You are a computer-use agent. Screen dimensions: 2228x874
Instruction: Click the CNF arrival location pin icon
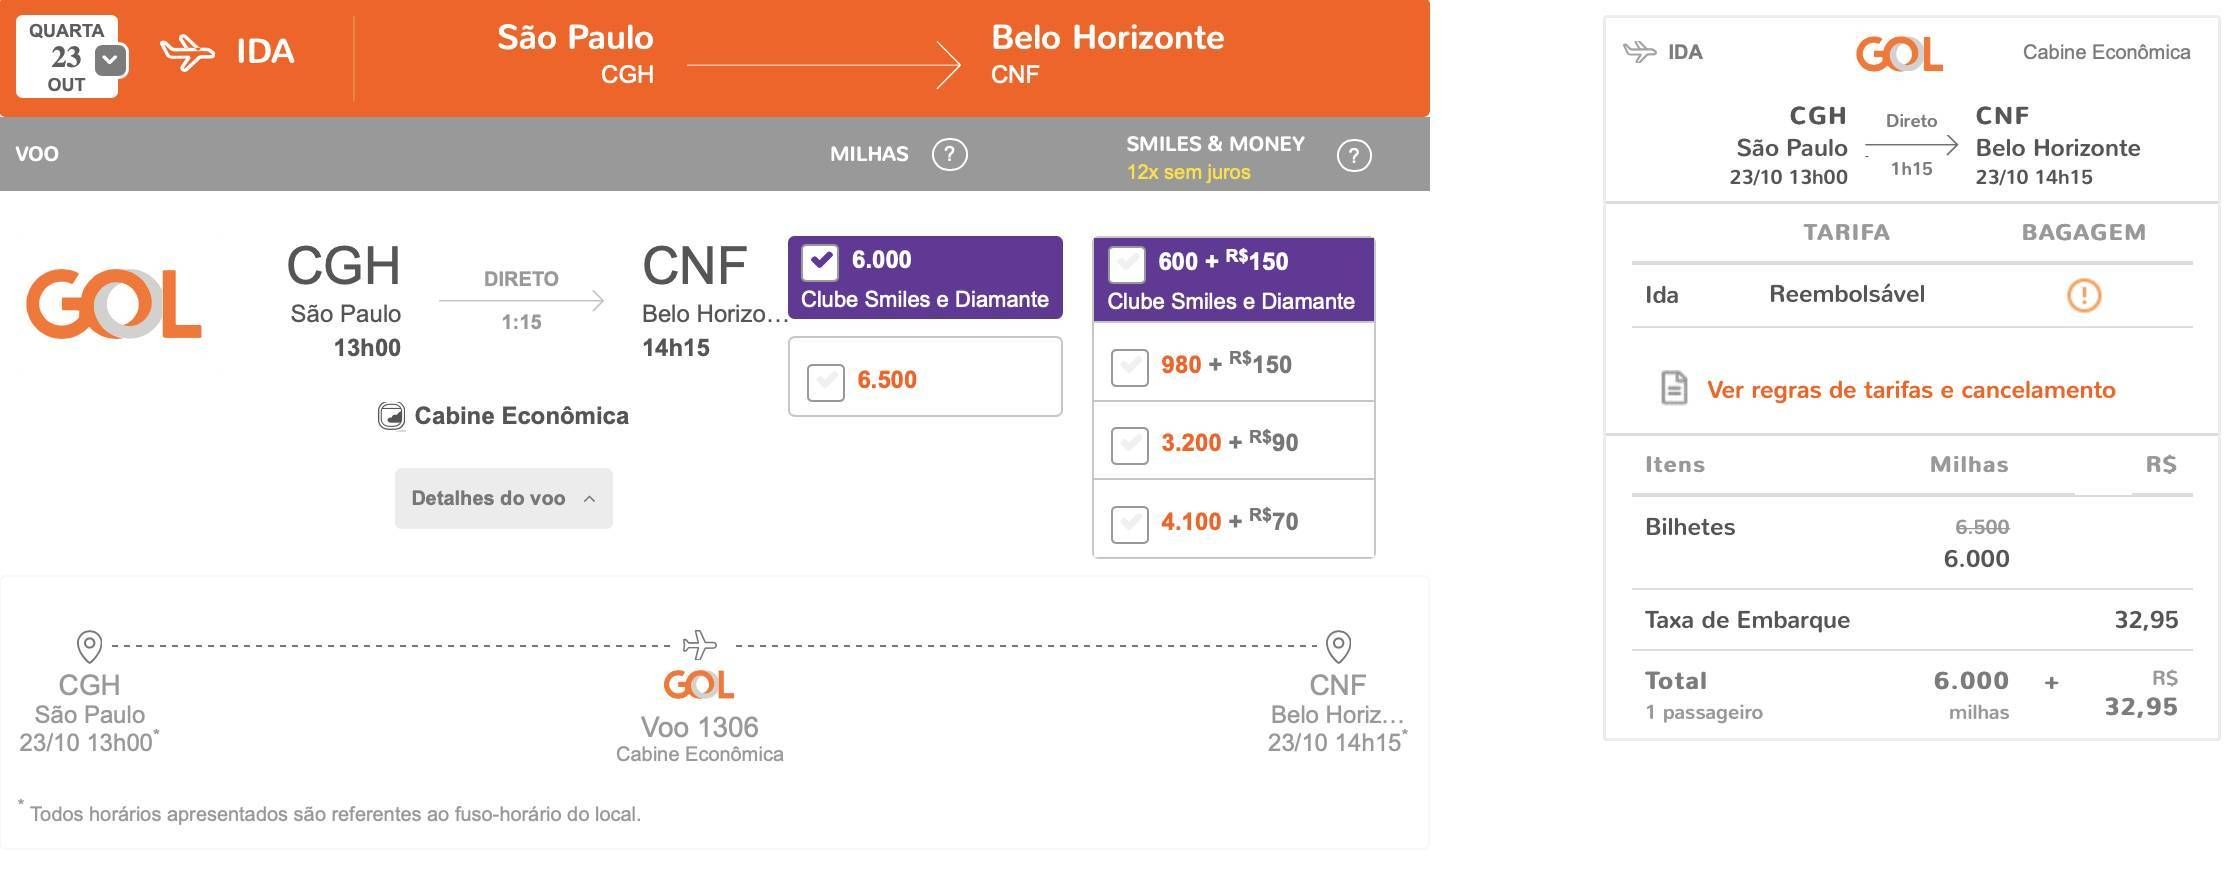[x=1338, y=646]
